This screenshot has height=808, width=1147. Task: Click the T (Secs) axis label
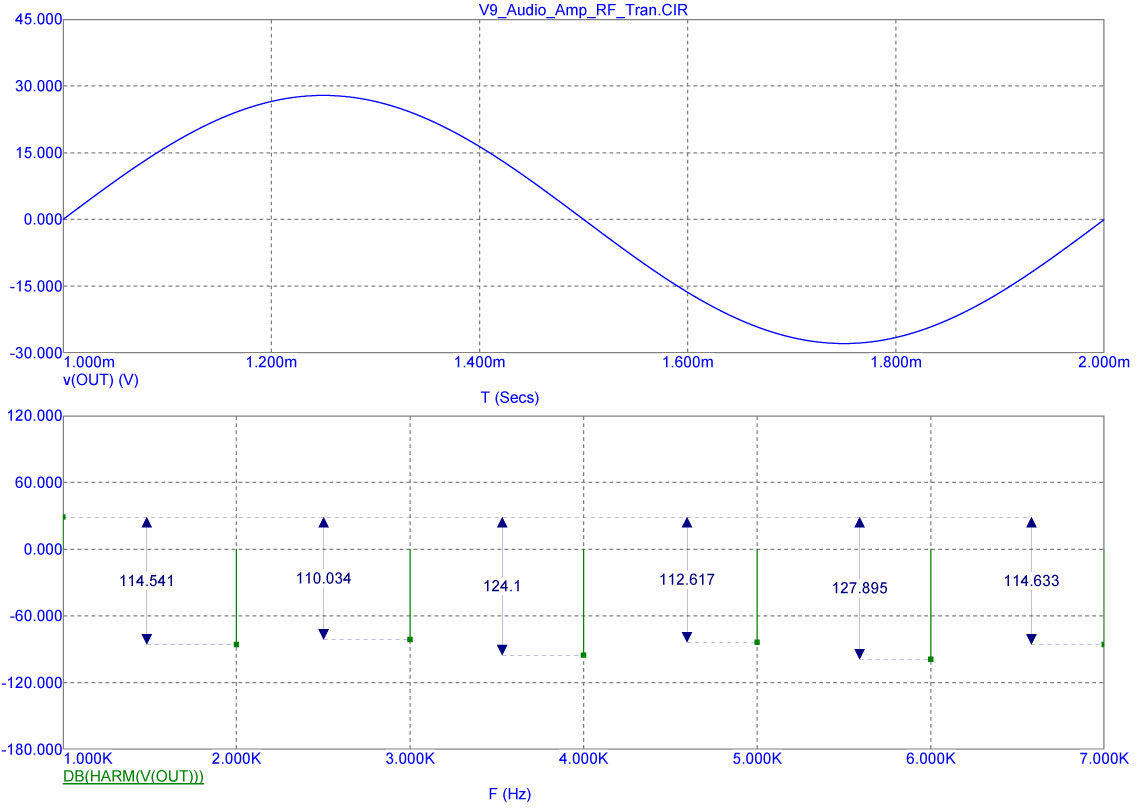click(510, 398)
